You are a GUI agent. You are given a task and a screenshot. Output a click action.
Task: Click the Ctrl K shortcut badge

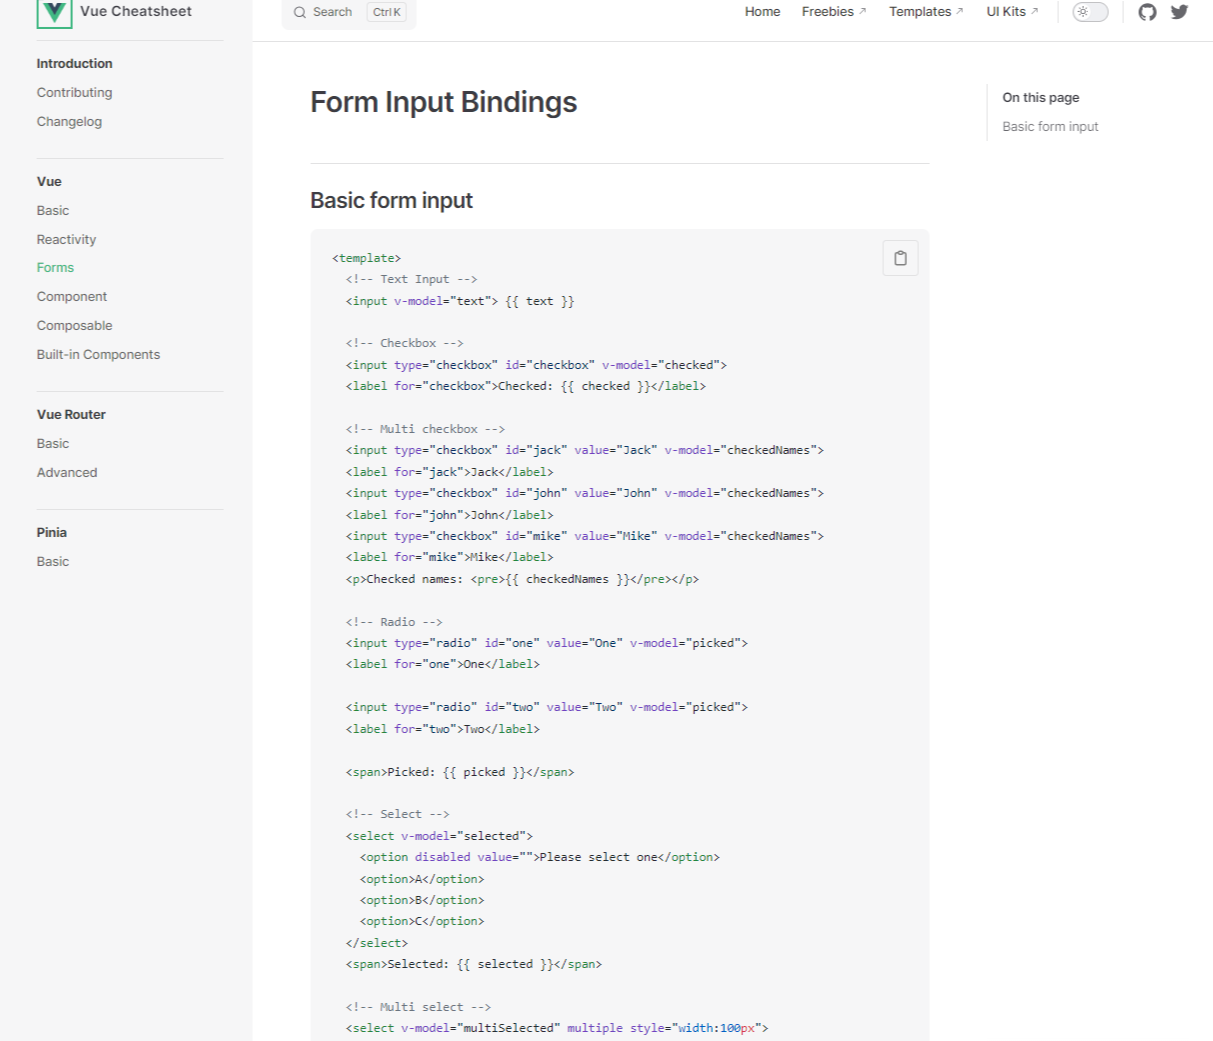(x=386, y=12)
